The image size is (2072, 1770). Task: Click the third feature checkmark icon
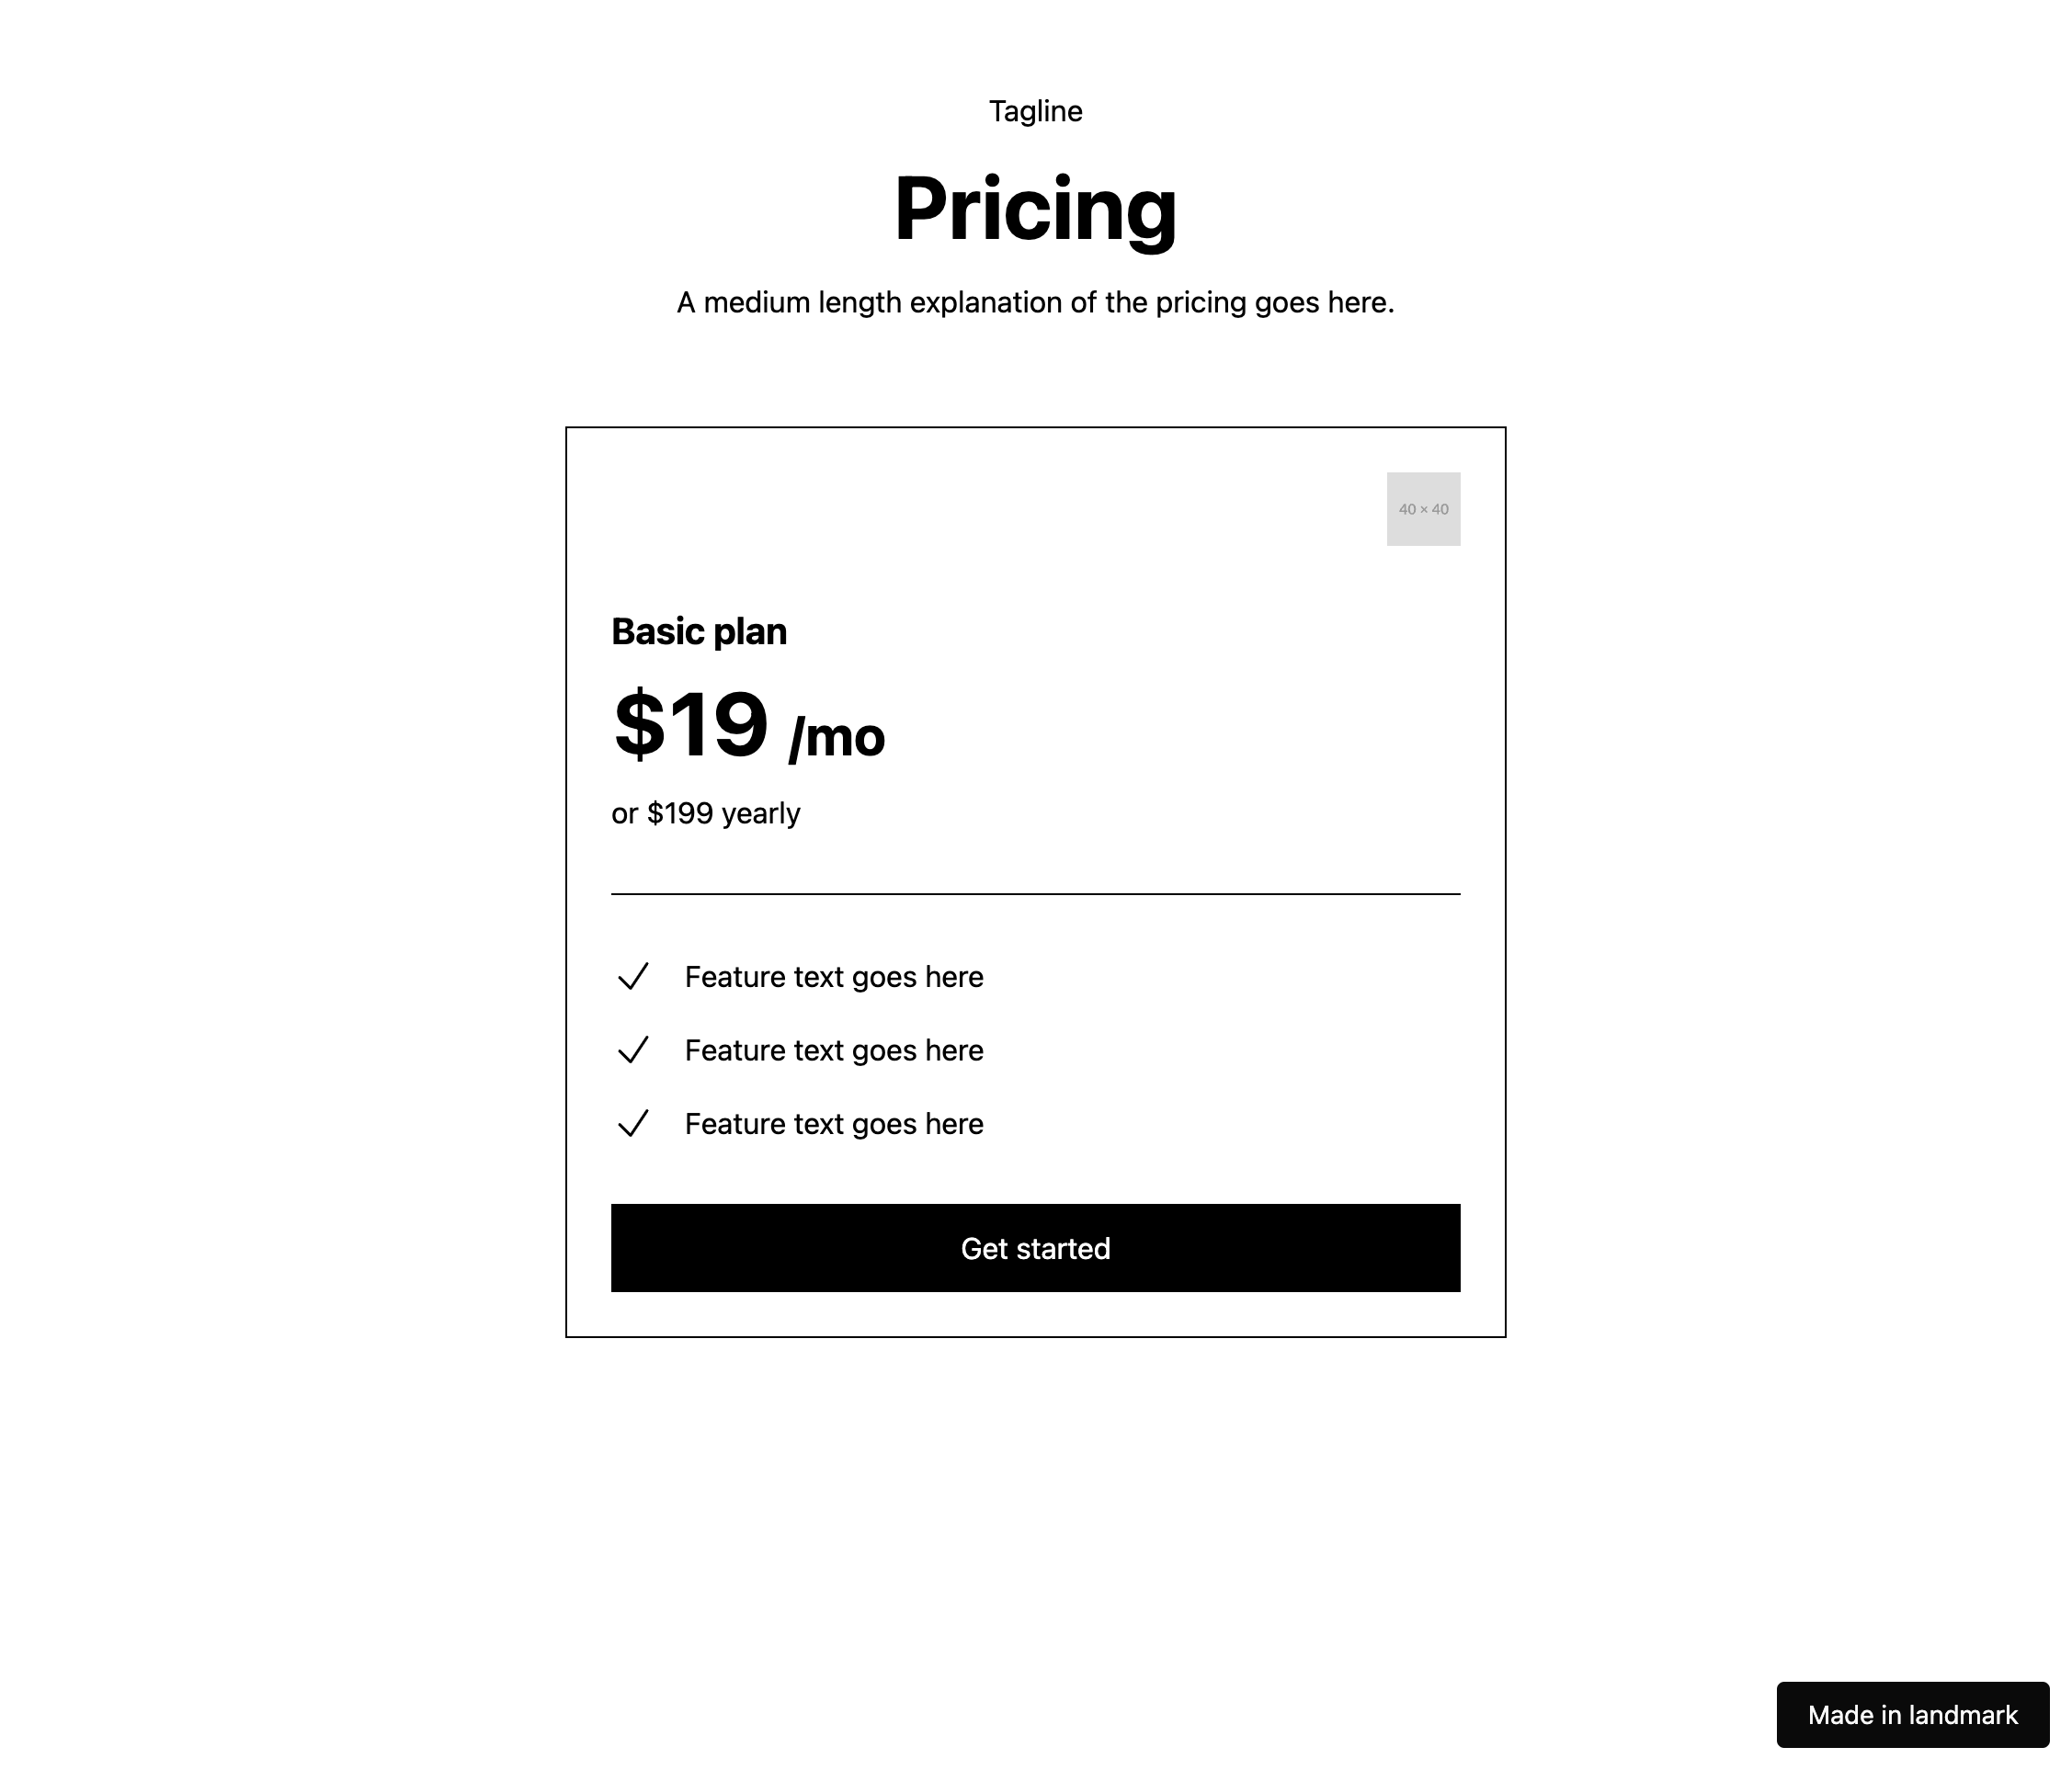point(633,1124)
